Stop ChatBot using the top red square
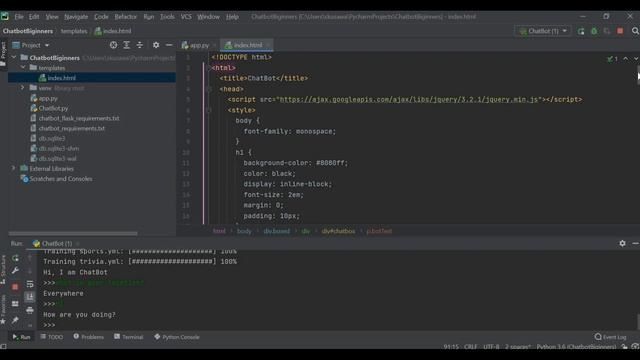 tap(620, 31)
